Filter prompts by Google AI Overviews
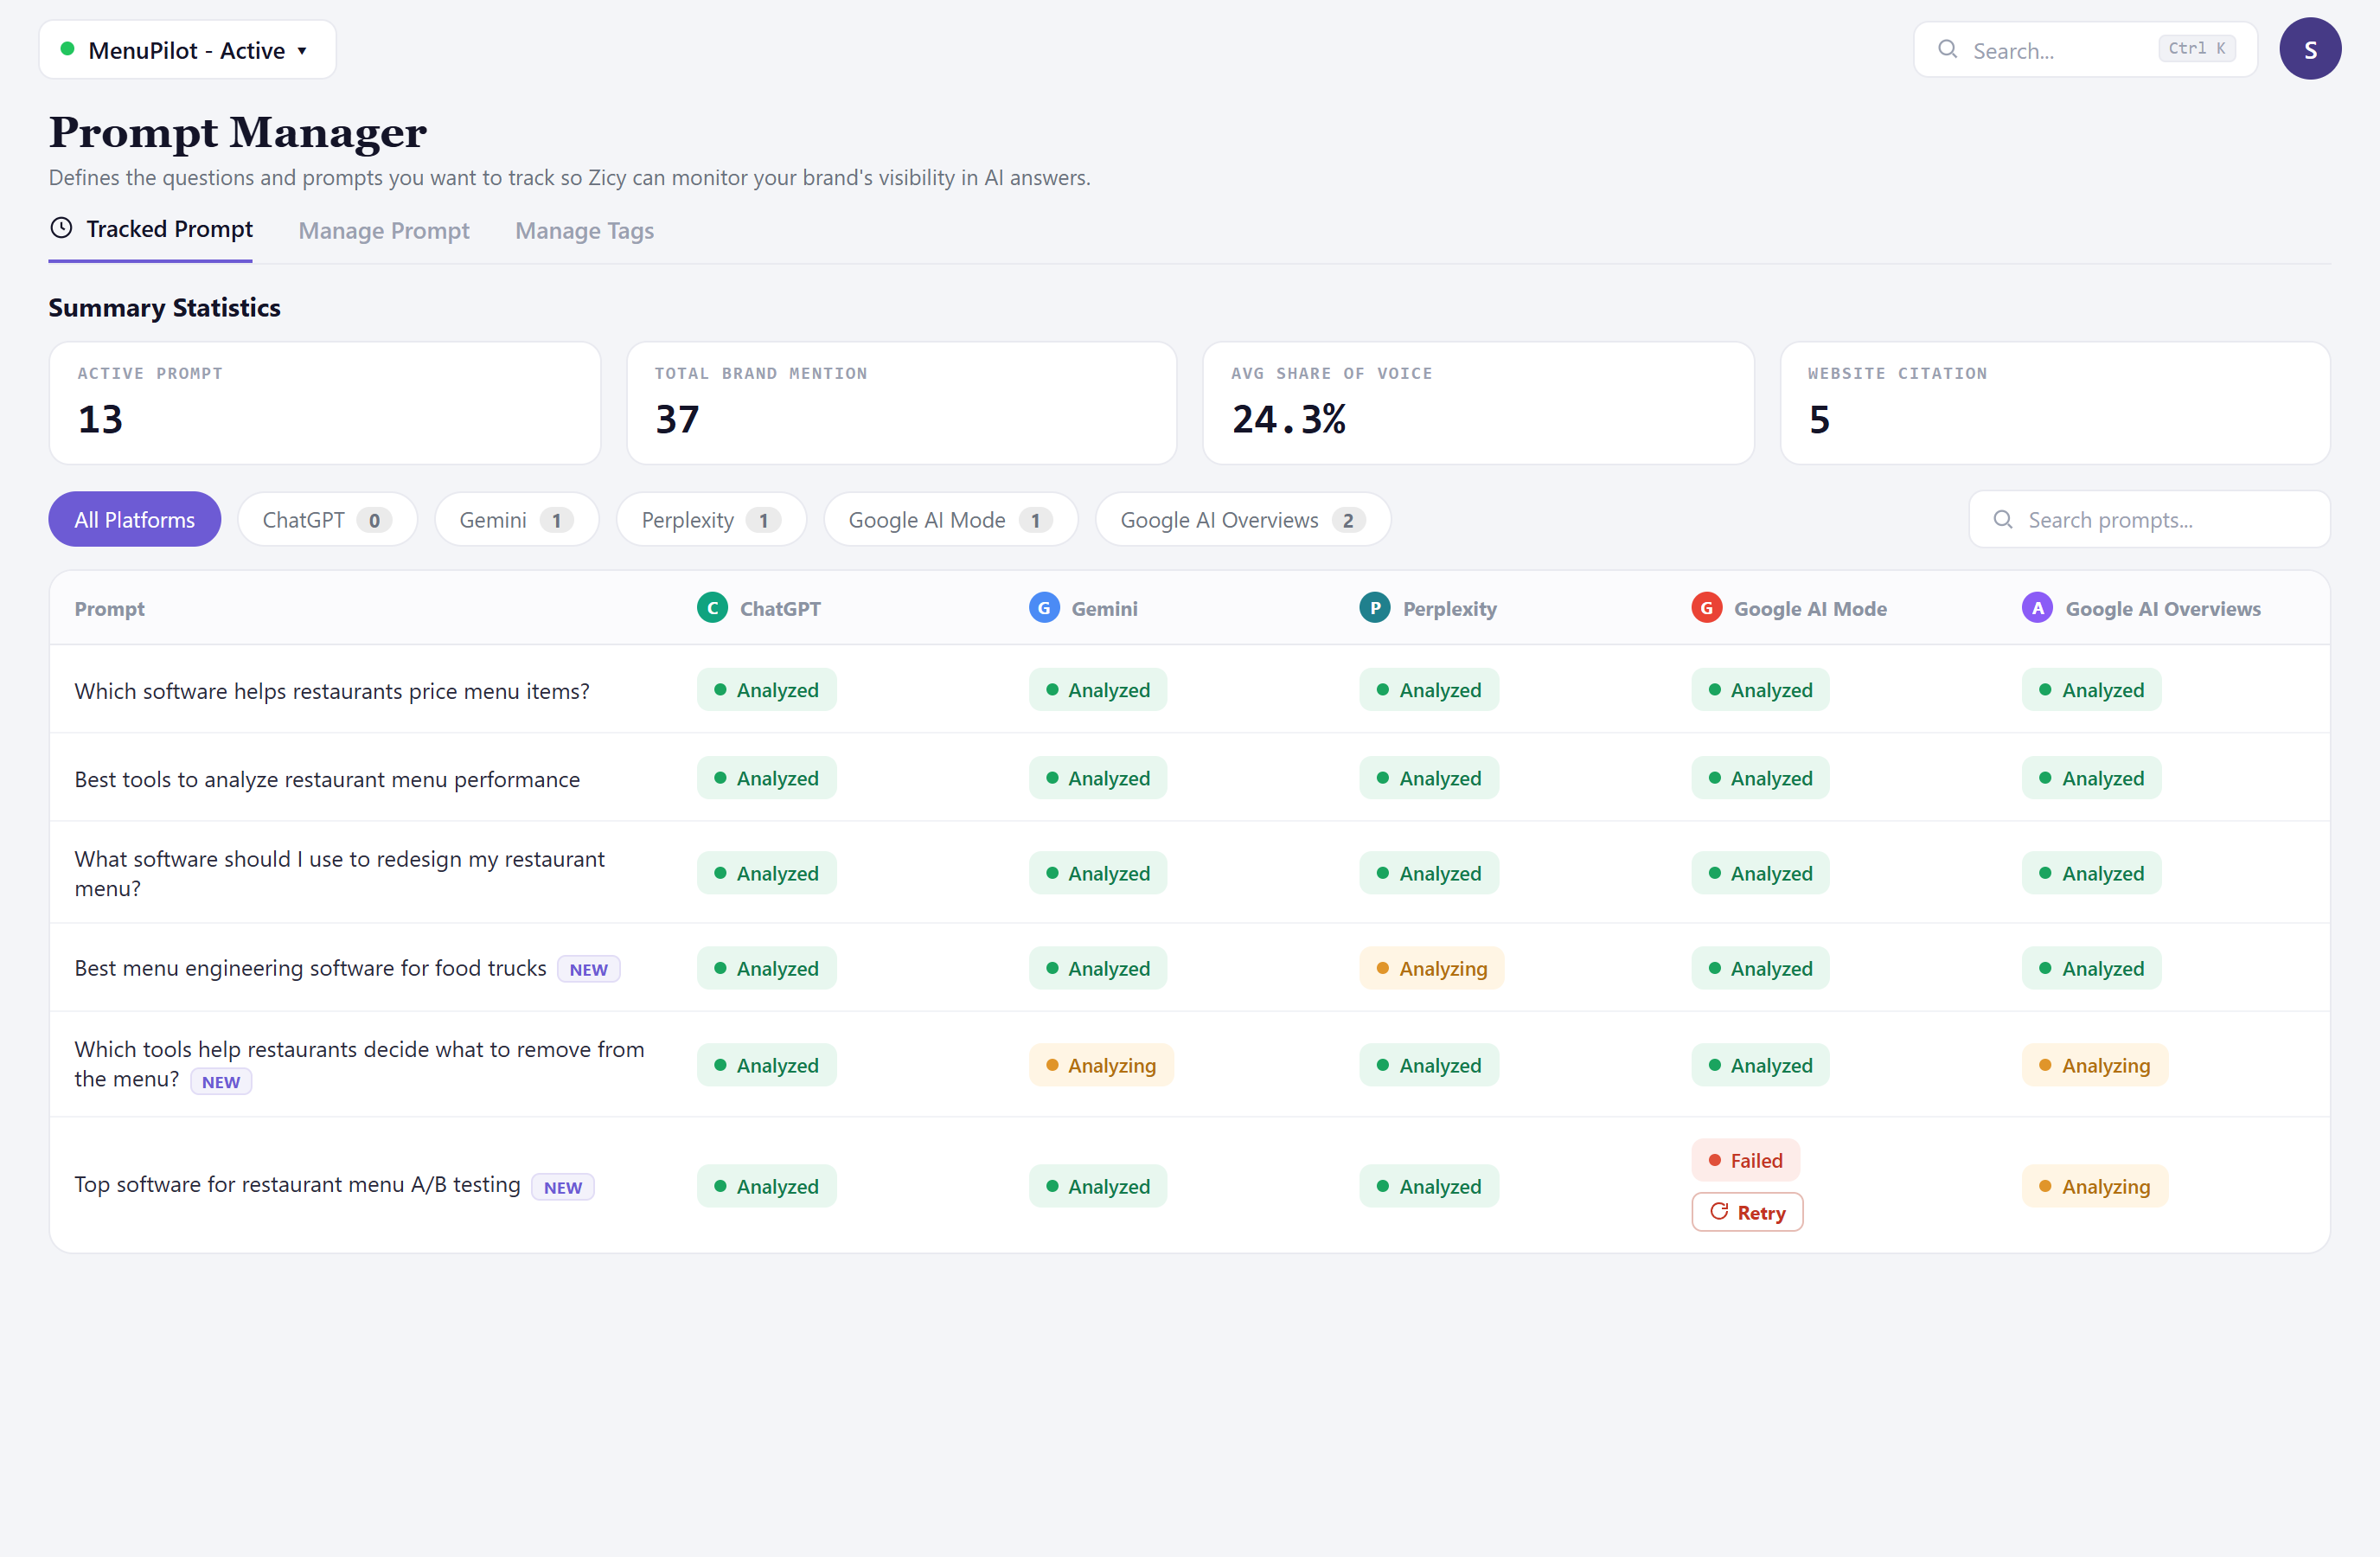 (x=1243, y=520)
